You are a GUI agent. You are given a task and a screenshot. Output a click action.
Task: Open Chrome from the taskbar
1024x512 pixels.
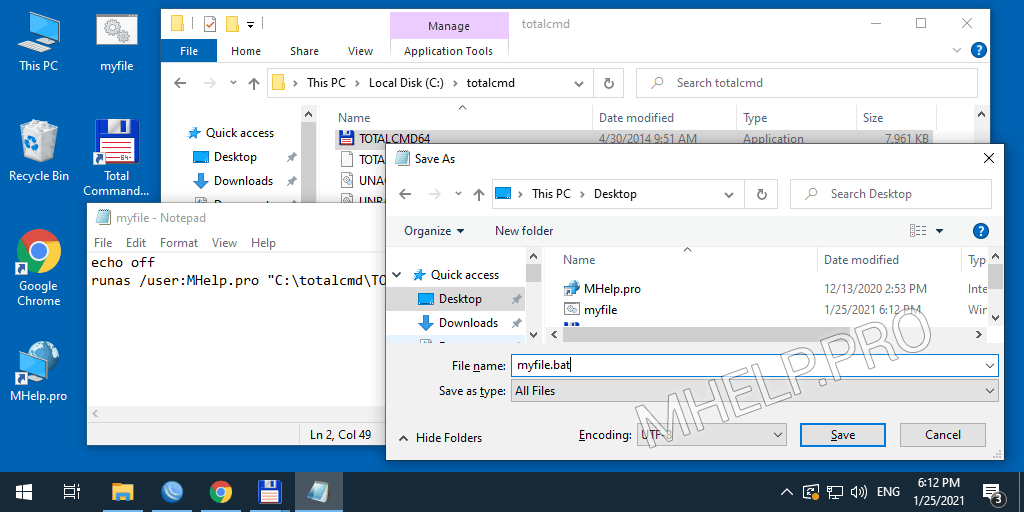(221, 492)
